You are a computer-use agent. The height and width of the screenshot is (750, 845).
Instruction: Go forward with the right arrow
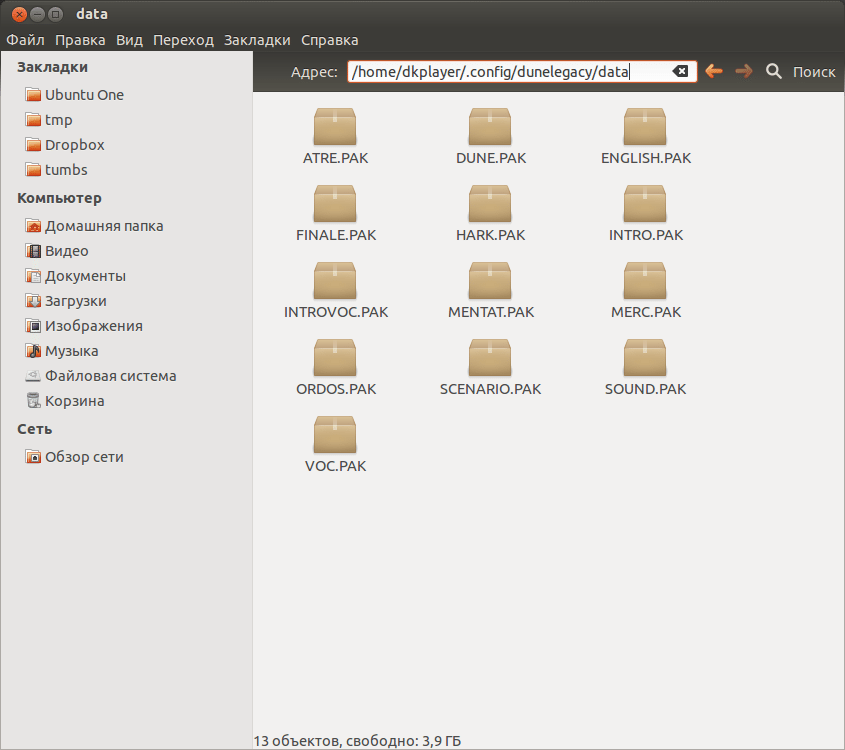coord(744,71)
